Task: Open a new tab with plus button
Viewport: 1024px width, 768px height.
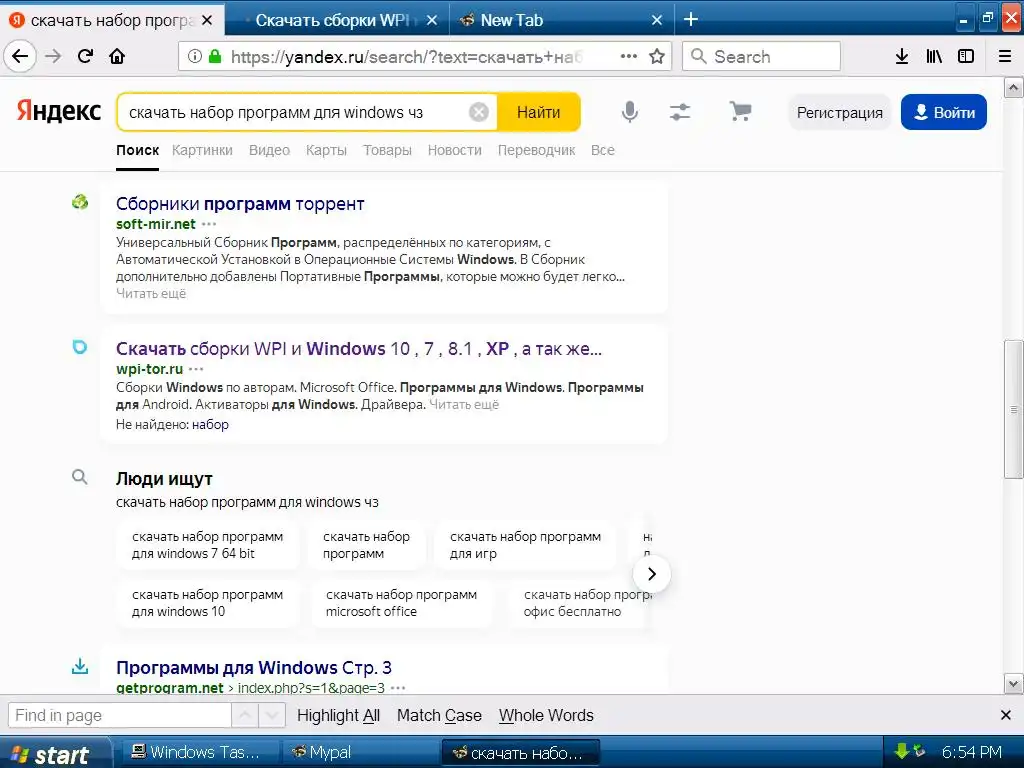Action: (691, 20)
